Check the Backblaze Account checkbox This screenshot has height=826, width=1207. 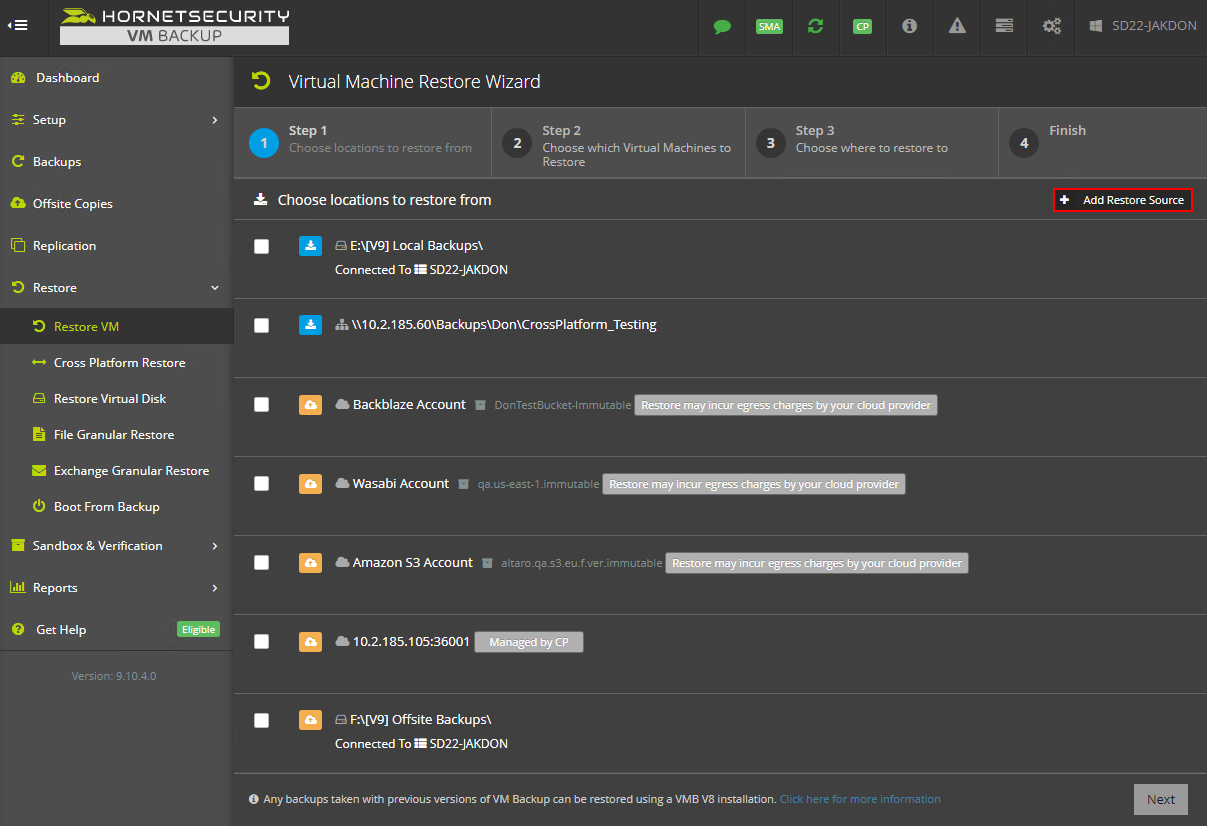tap(262, 405)
